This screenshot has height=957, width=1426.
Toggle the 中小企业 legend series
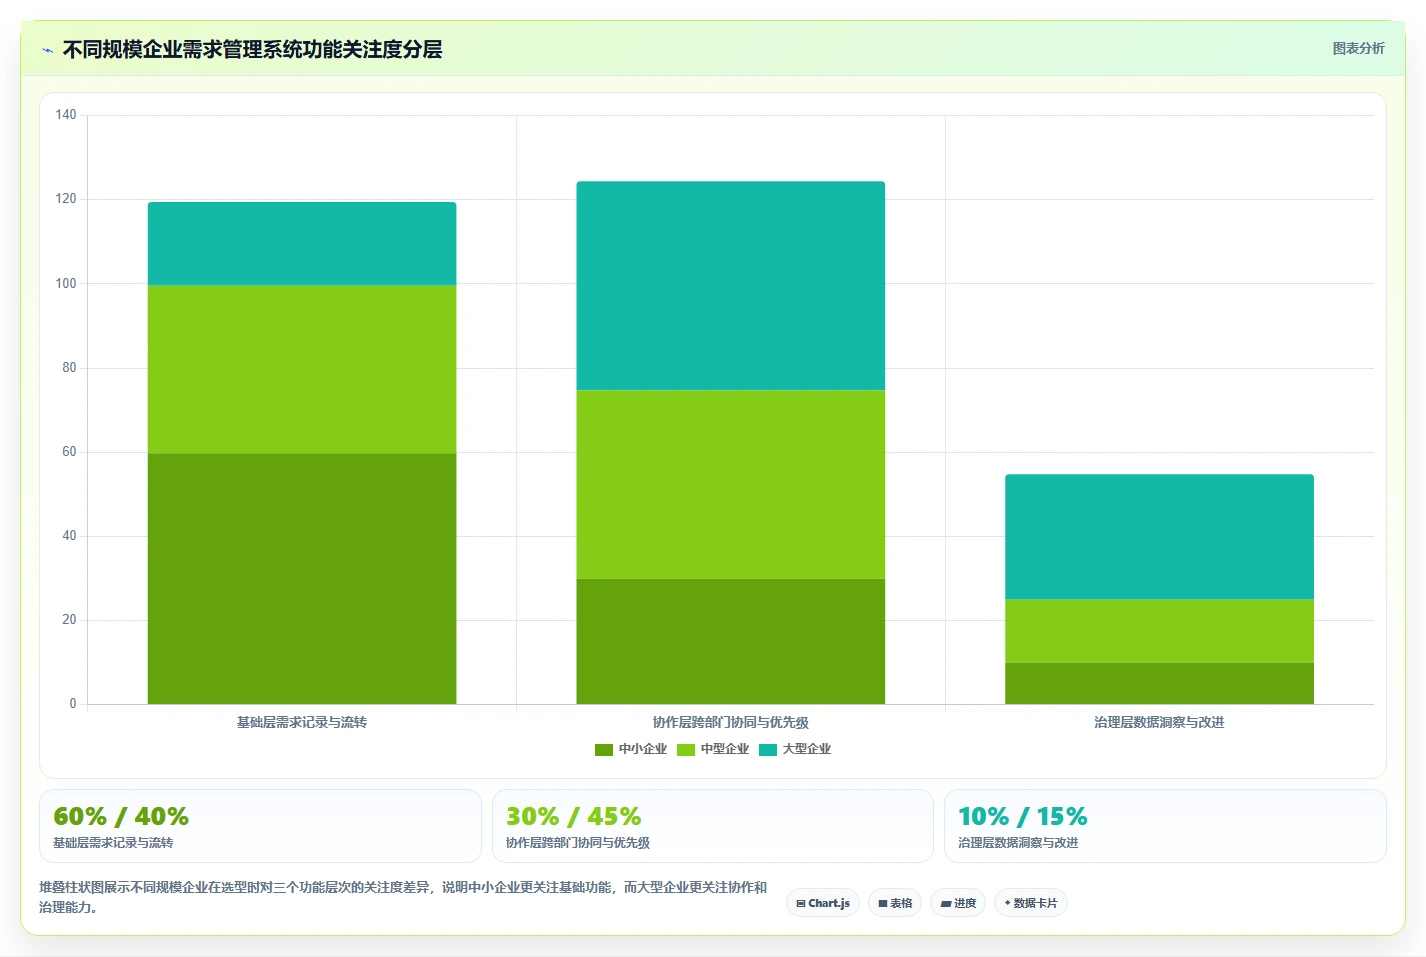(631, 749)
